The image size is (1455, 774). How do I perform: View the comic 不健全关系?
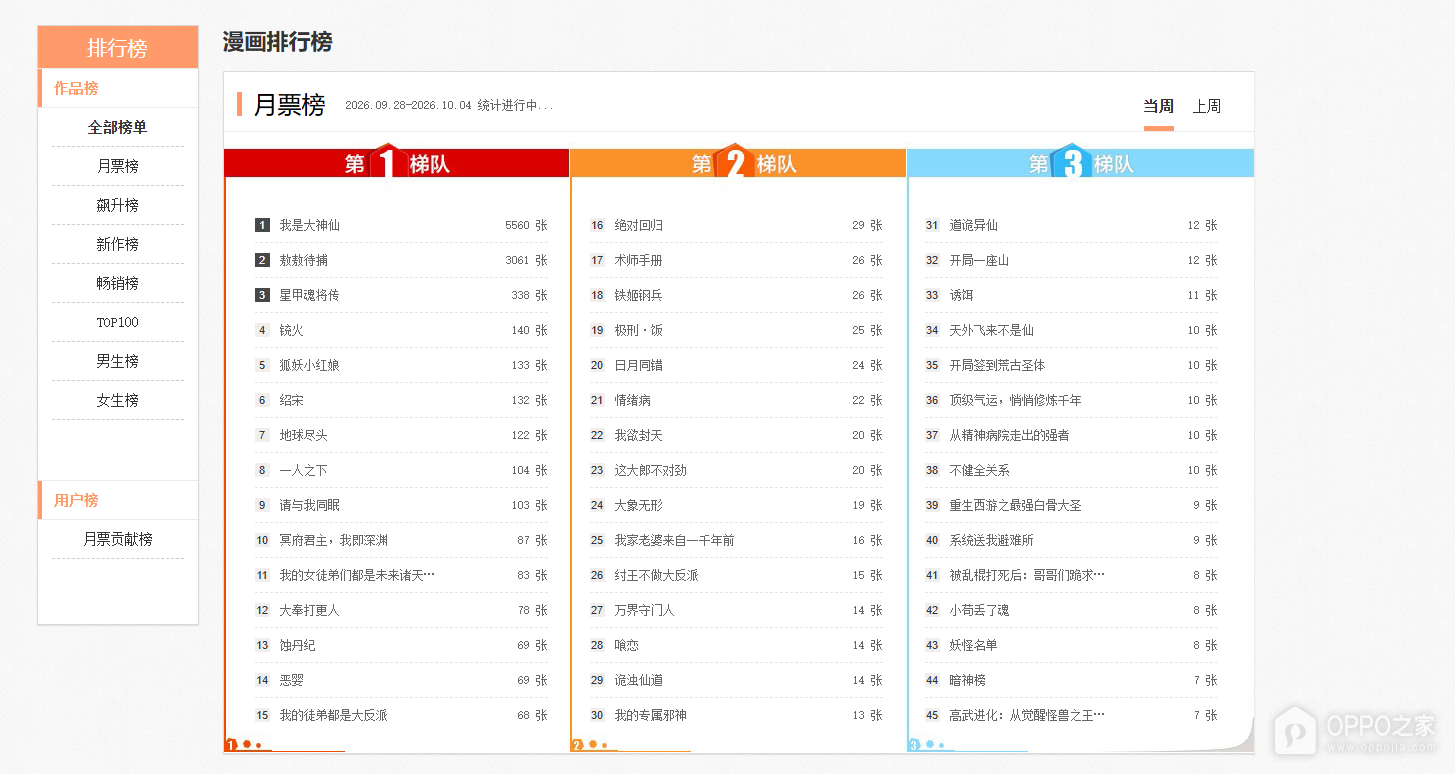[980, 470]
